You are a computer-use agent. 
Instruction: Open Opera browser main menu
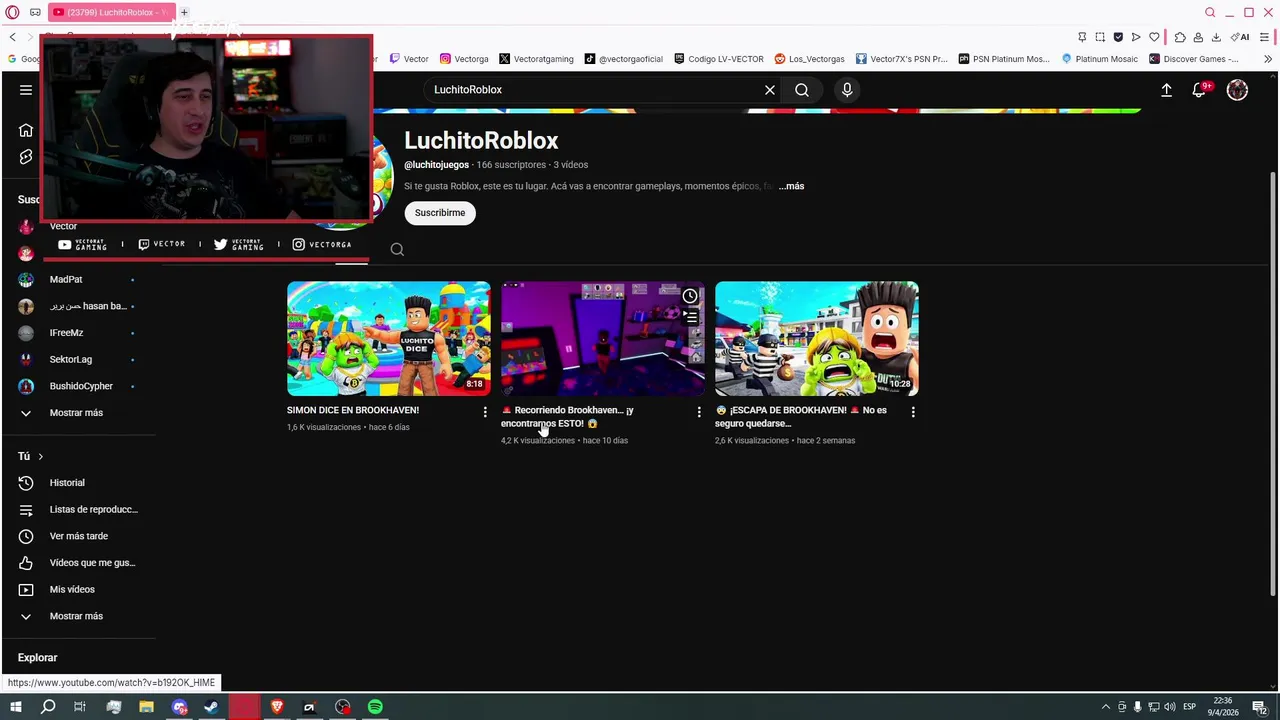12,12
